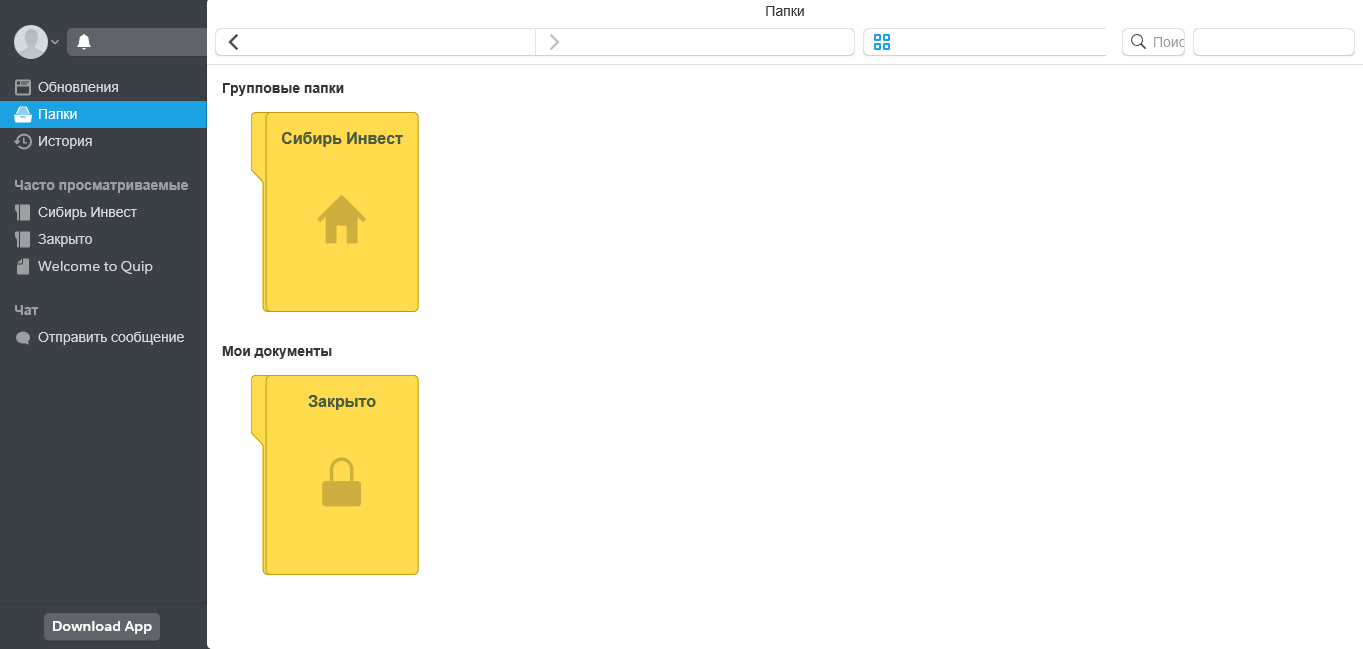Click Отправить сообщение in chat section
This screenshot has height=649, width=1363.
[103, 337]
